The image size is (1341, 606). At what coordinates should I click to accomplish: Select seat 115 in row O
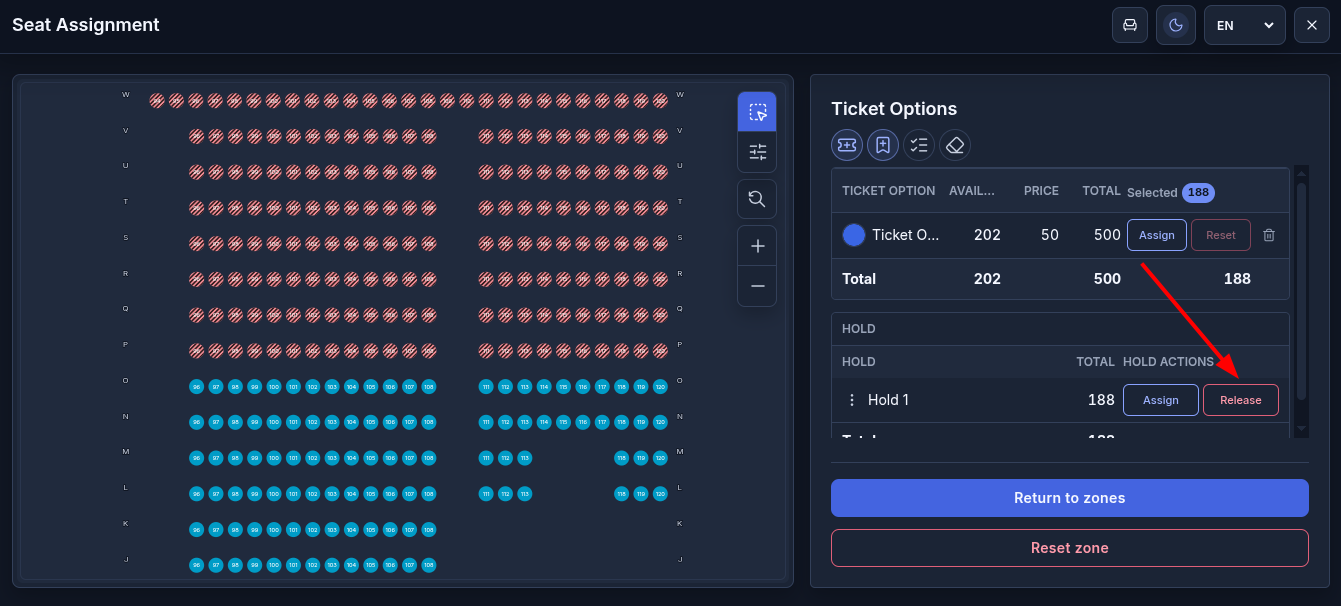pyautogui.click(x=563, y=386)
